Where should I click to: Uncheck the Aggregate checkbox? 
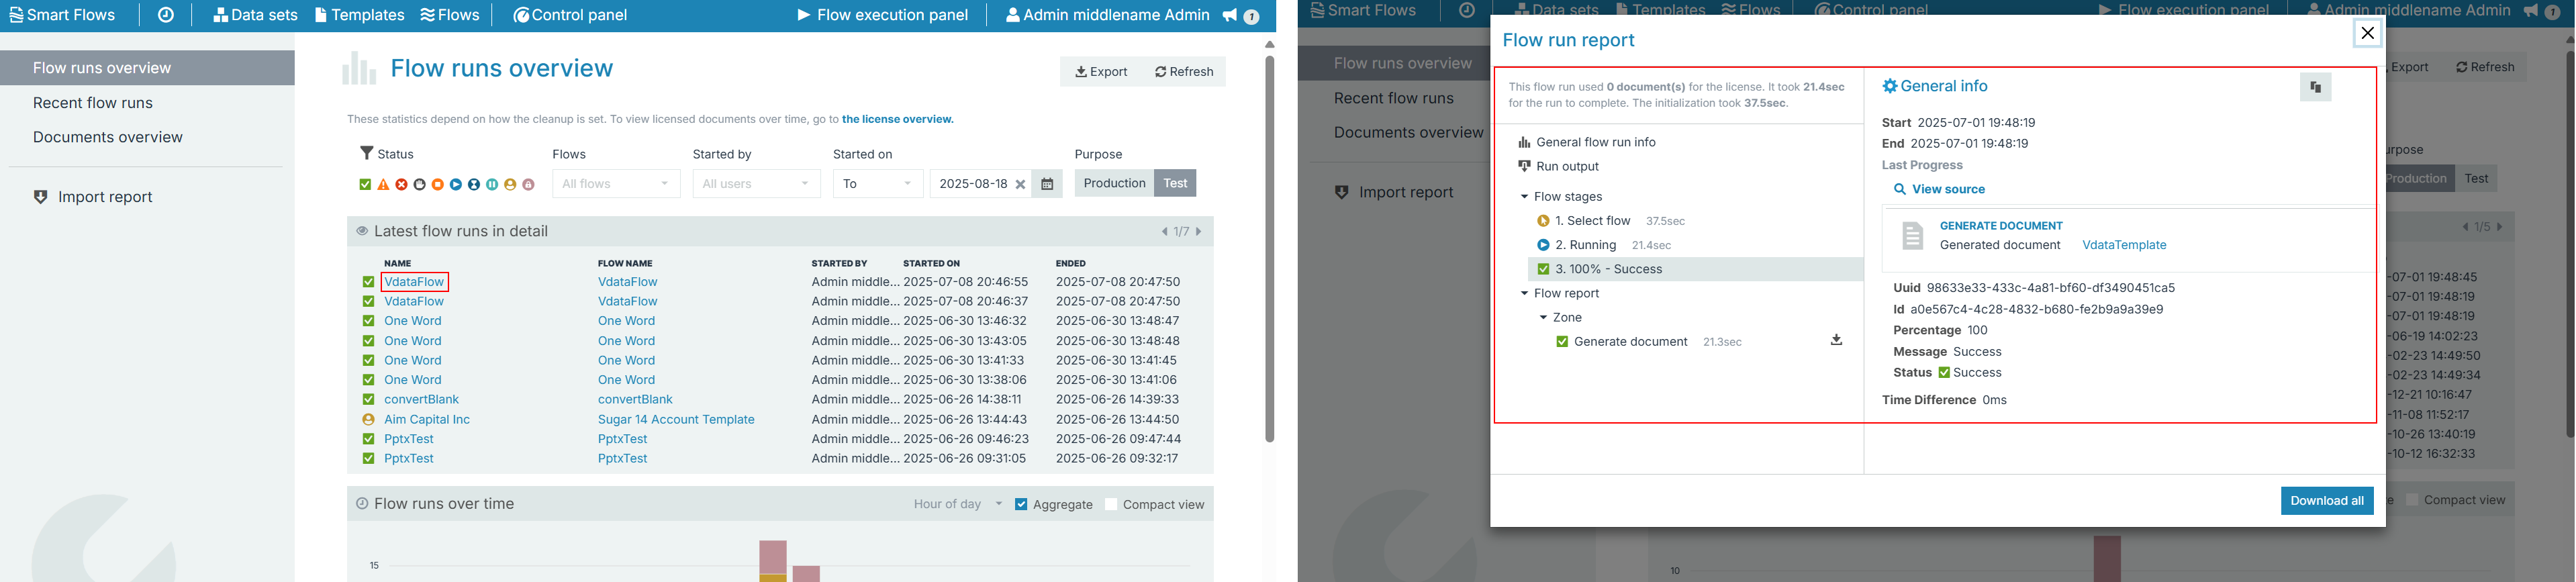pyautogui.click(x=1021, y=504)
